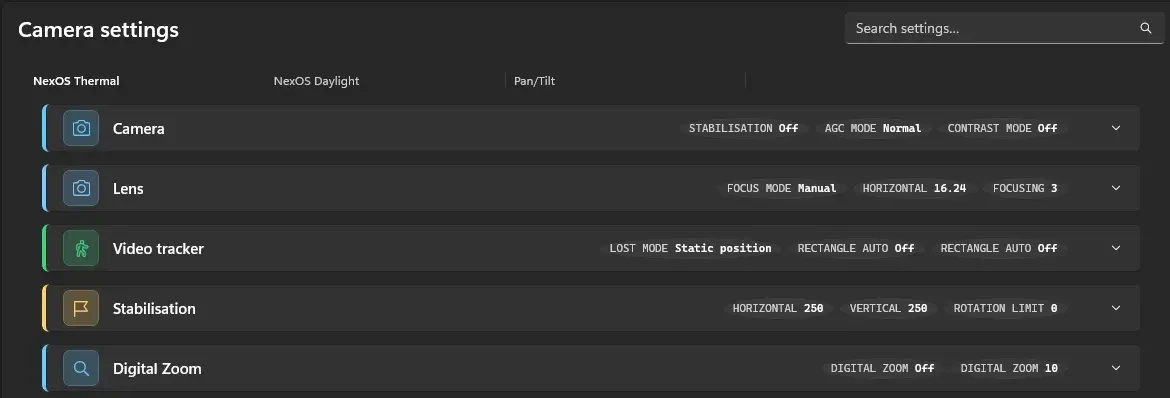The image size is (1170, 398).
Task: Expand the Camera section chevron
Action: tap(1116, 128)
